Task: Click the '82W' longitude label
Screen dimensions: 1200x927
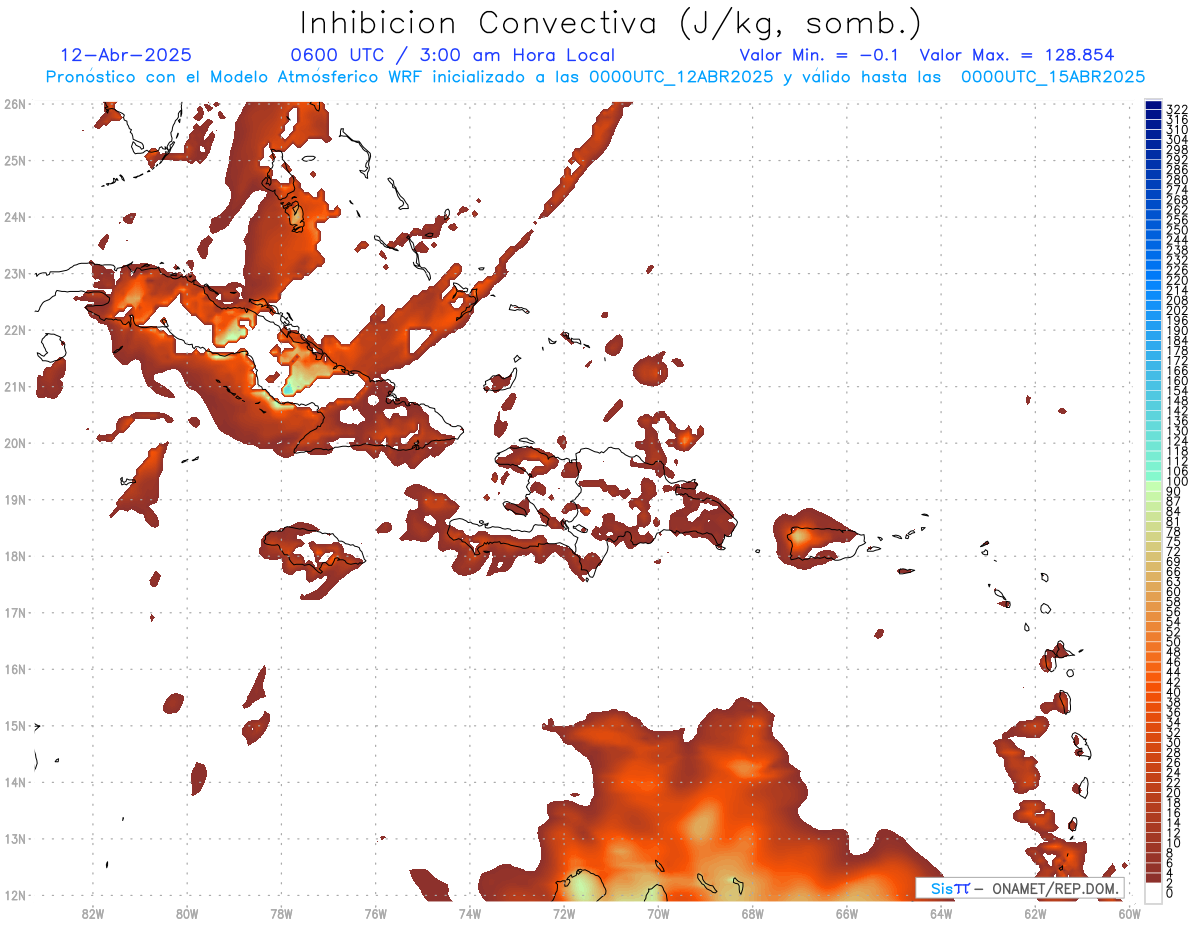Action: [92, 913]
